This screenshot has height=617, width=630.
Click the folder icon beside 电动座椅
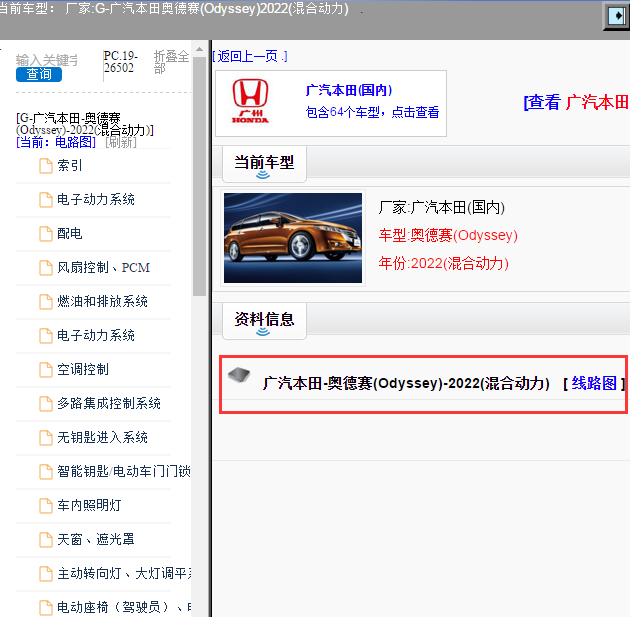46,608
